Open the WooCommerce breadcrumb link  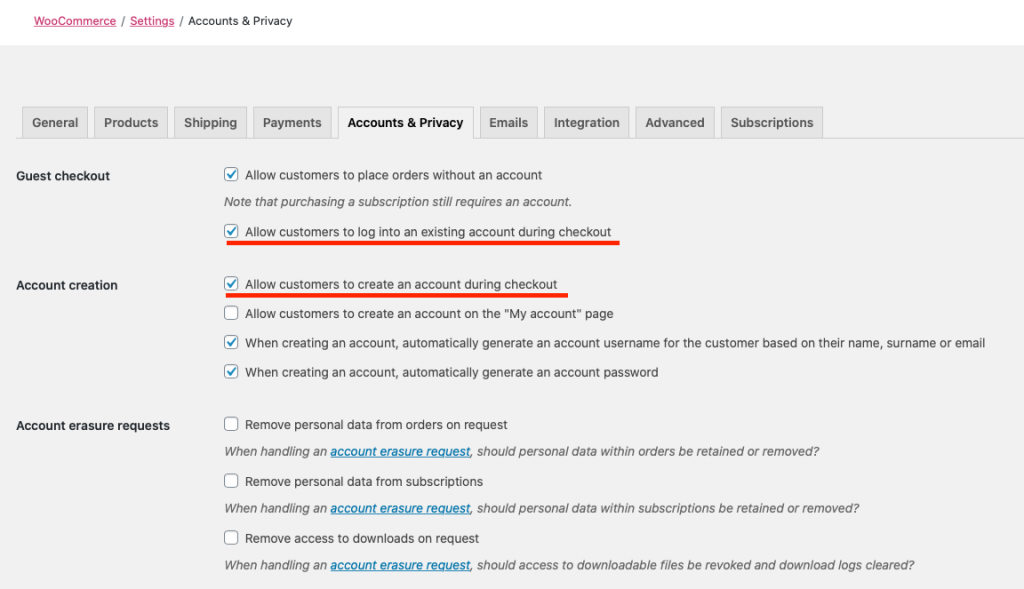pyautogui.click(x=75, y=21)
